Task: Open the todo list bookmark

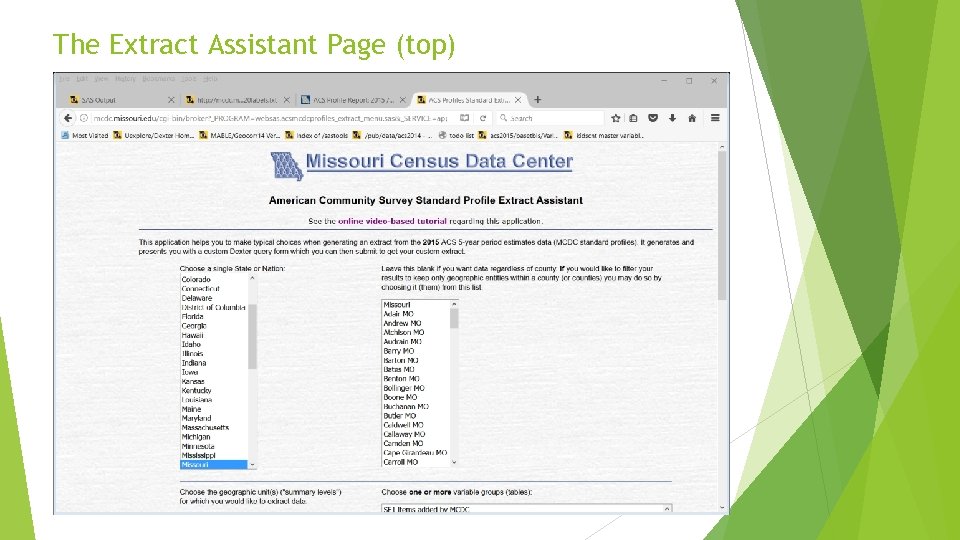Action: click(456, 135)
